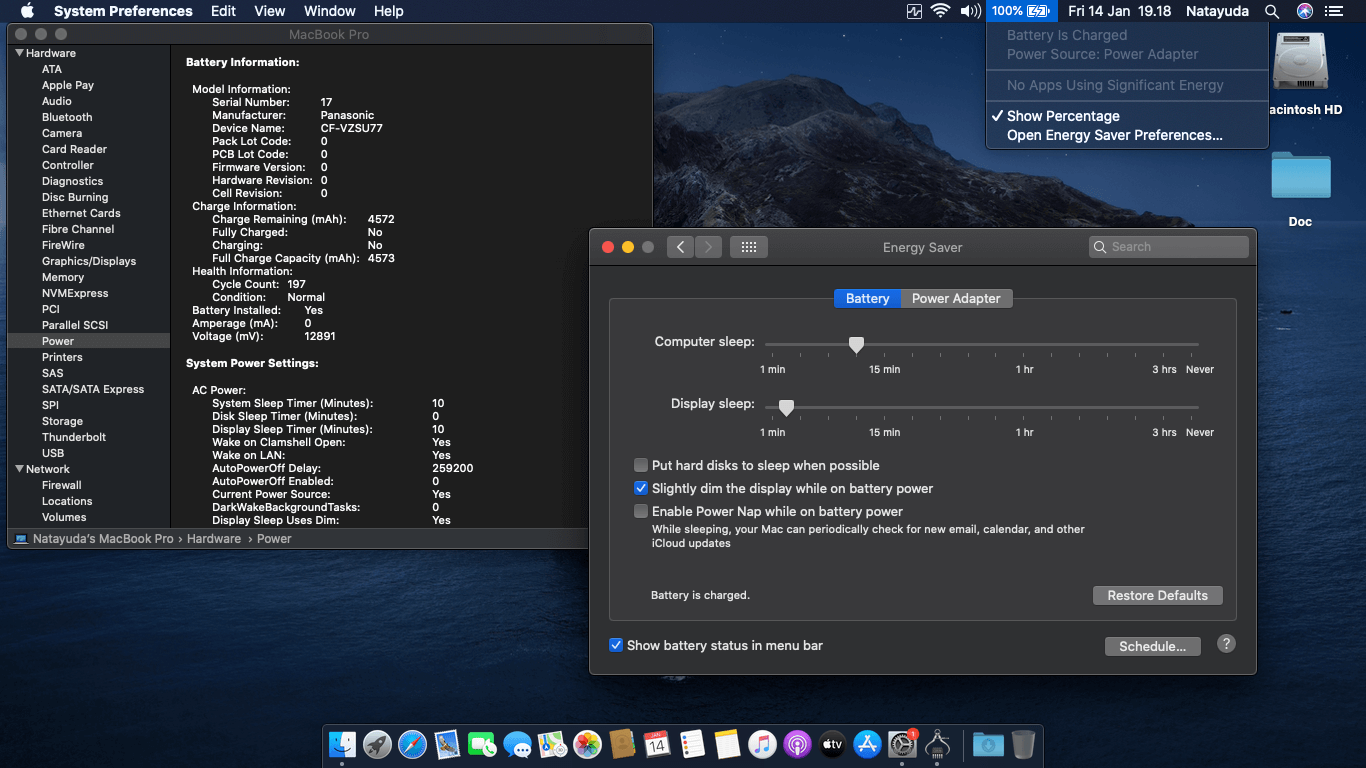Open the Downloads stack in the Dock
This screenshot has height=768, width=1366.
(x=988, y=744)
